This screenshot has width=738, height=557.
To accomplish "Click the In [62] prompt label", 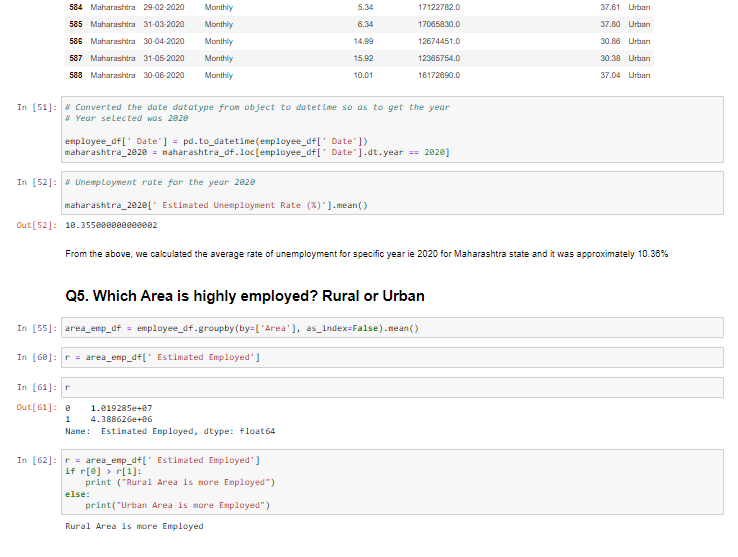I will [37, 460].
